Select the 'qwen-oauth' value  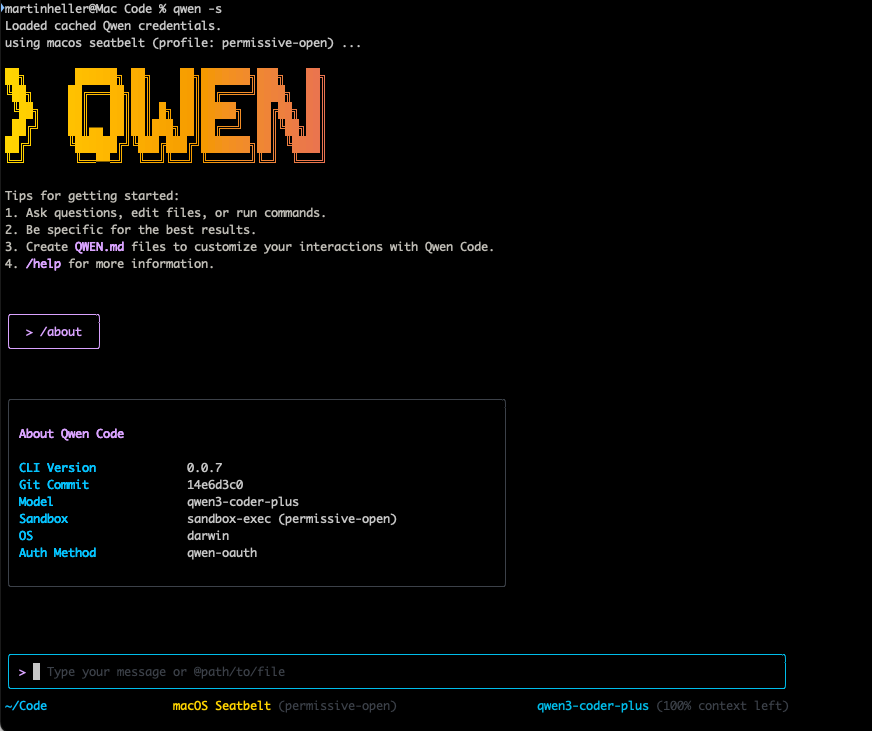222,553
